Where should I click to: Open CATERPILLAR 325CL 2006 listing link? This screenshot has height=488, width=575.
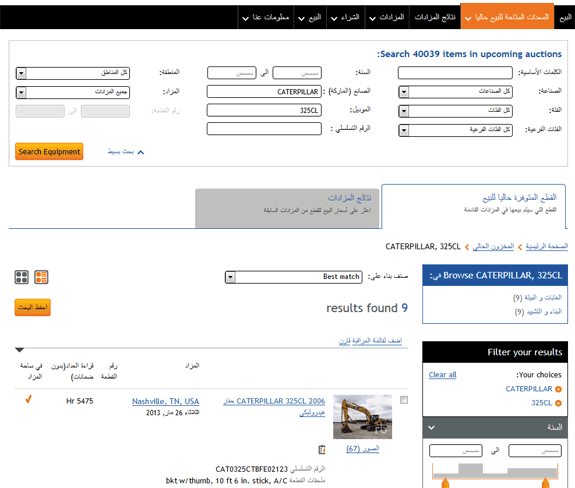coord(274,407)
